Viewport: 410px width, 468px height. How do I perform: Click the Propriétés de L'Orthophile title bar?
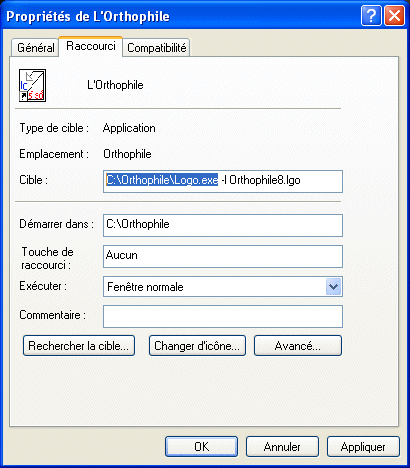click(x=180, y=16)
